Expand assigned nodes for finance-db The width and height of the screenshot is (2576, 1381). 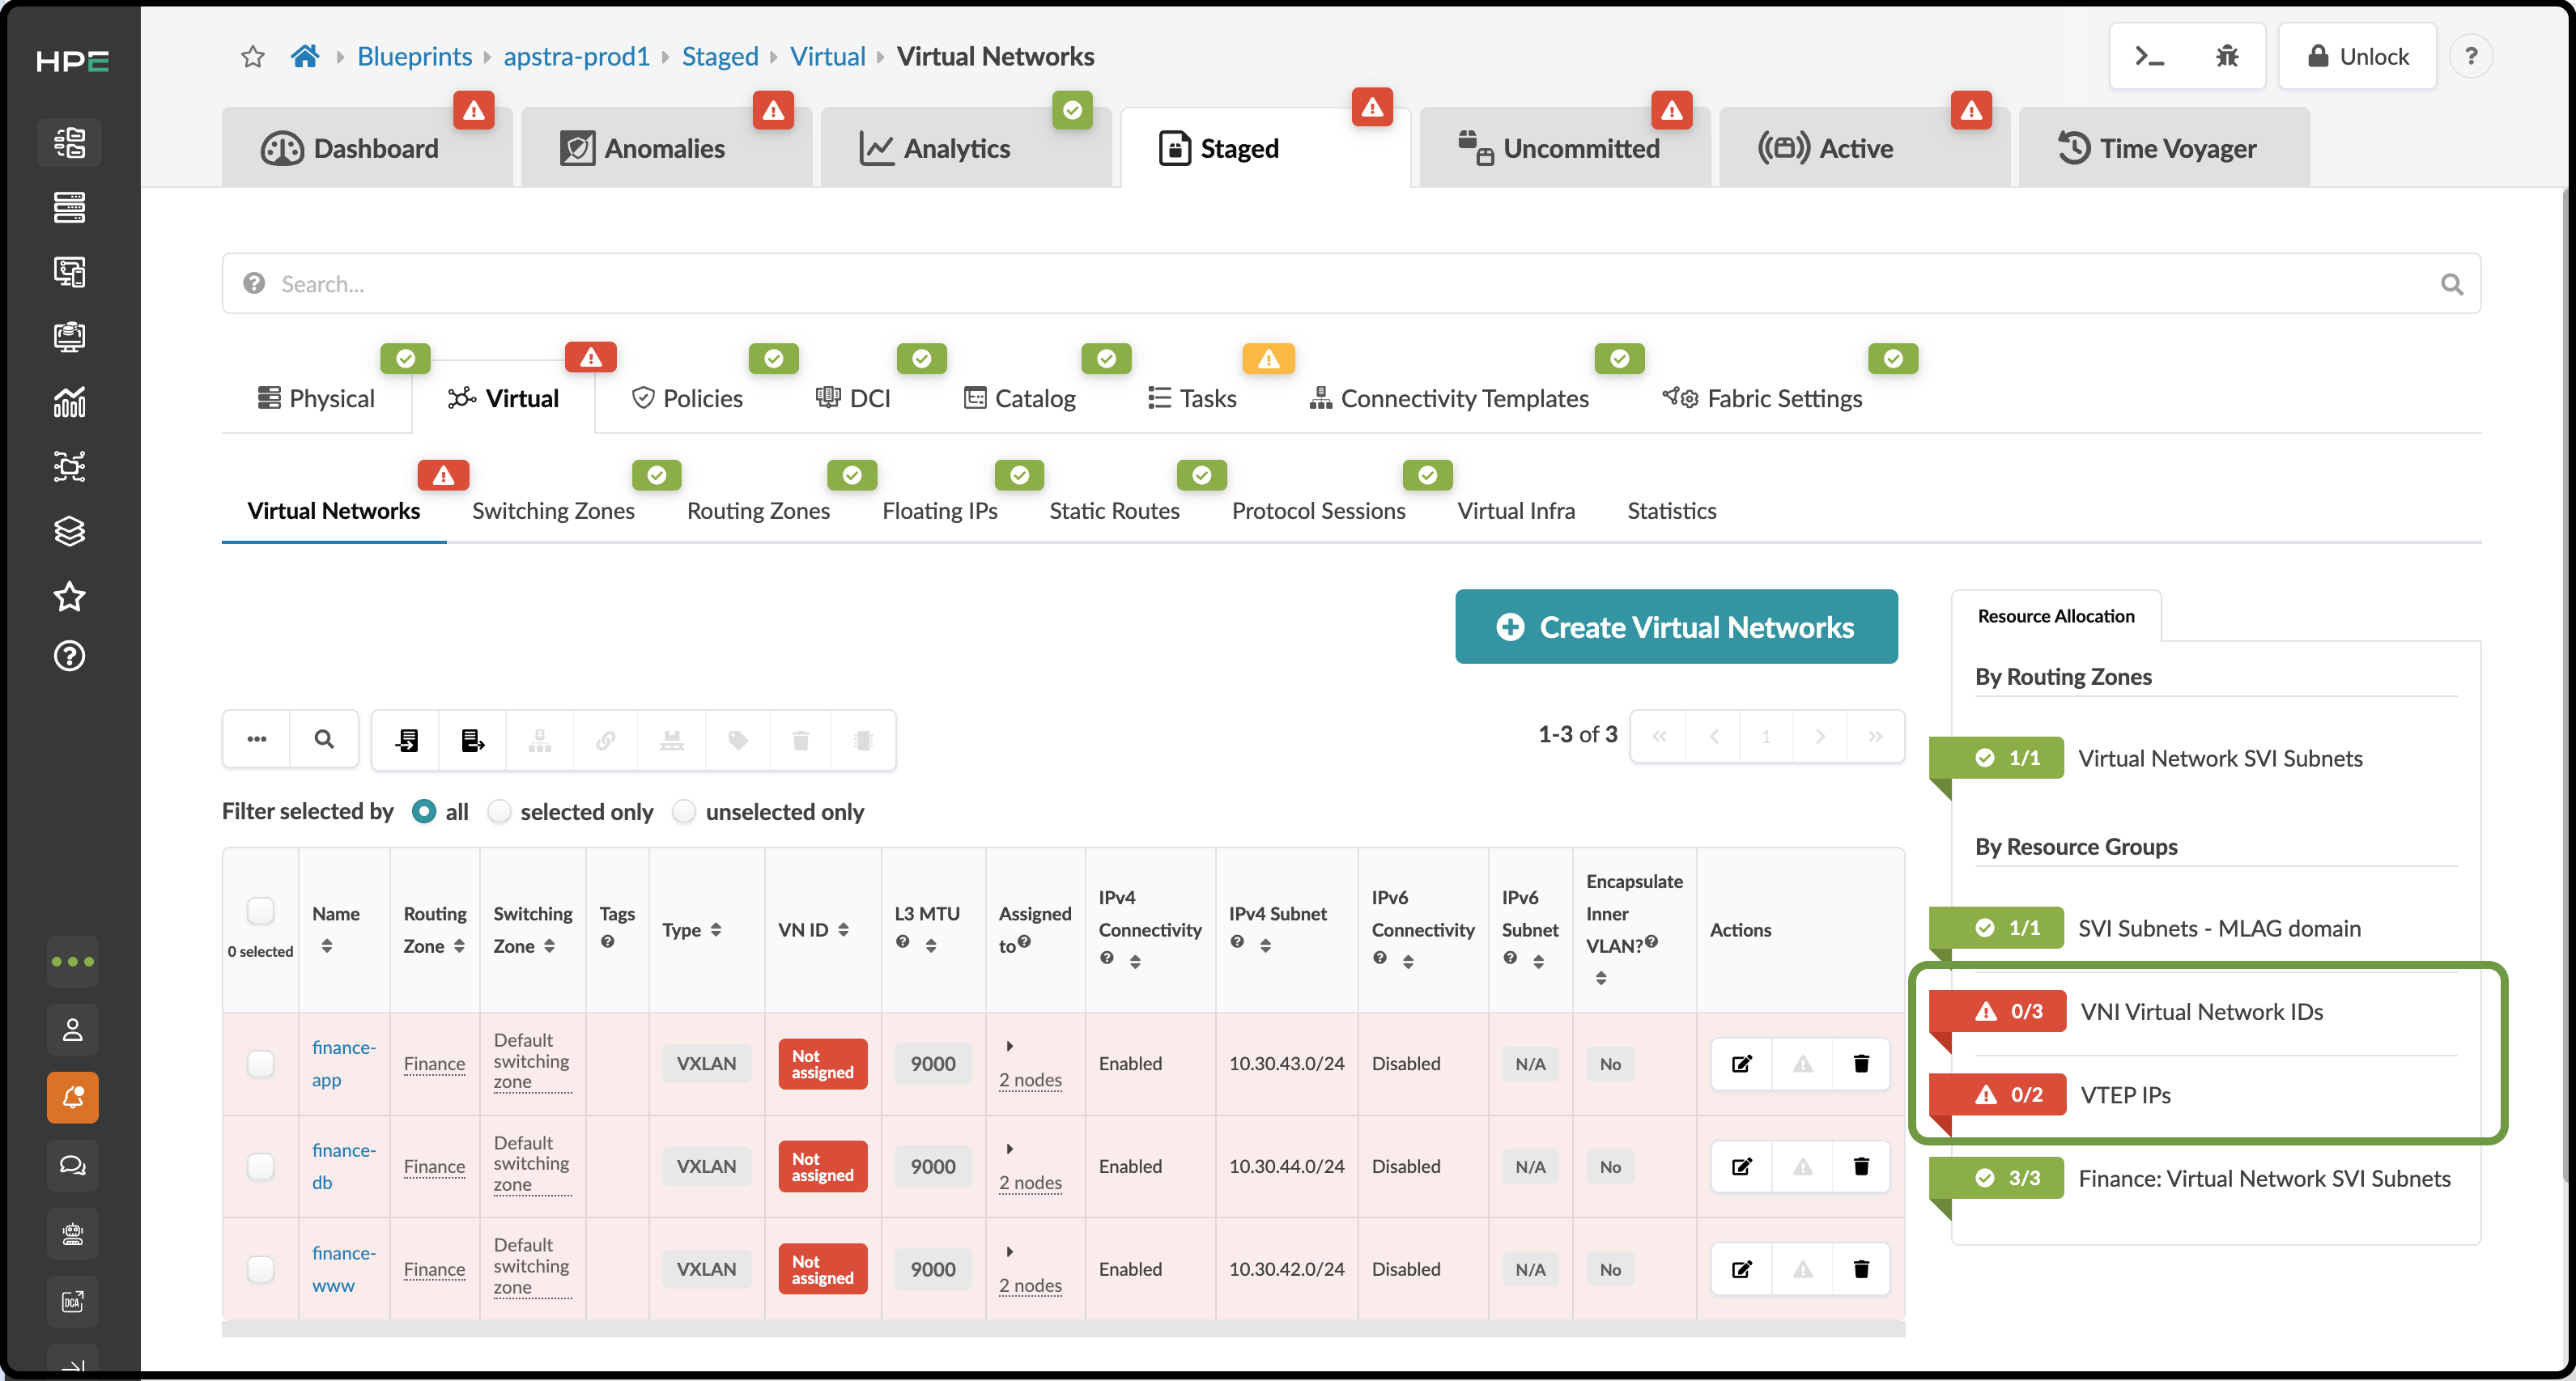coord(1009,1149)
